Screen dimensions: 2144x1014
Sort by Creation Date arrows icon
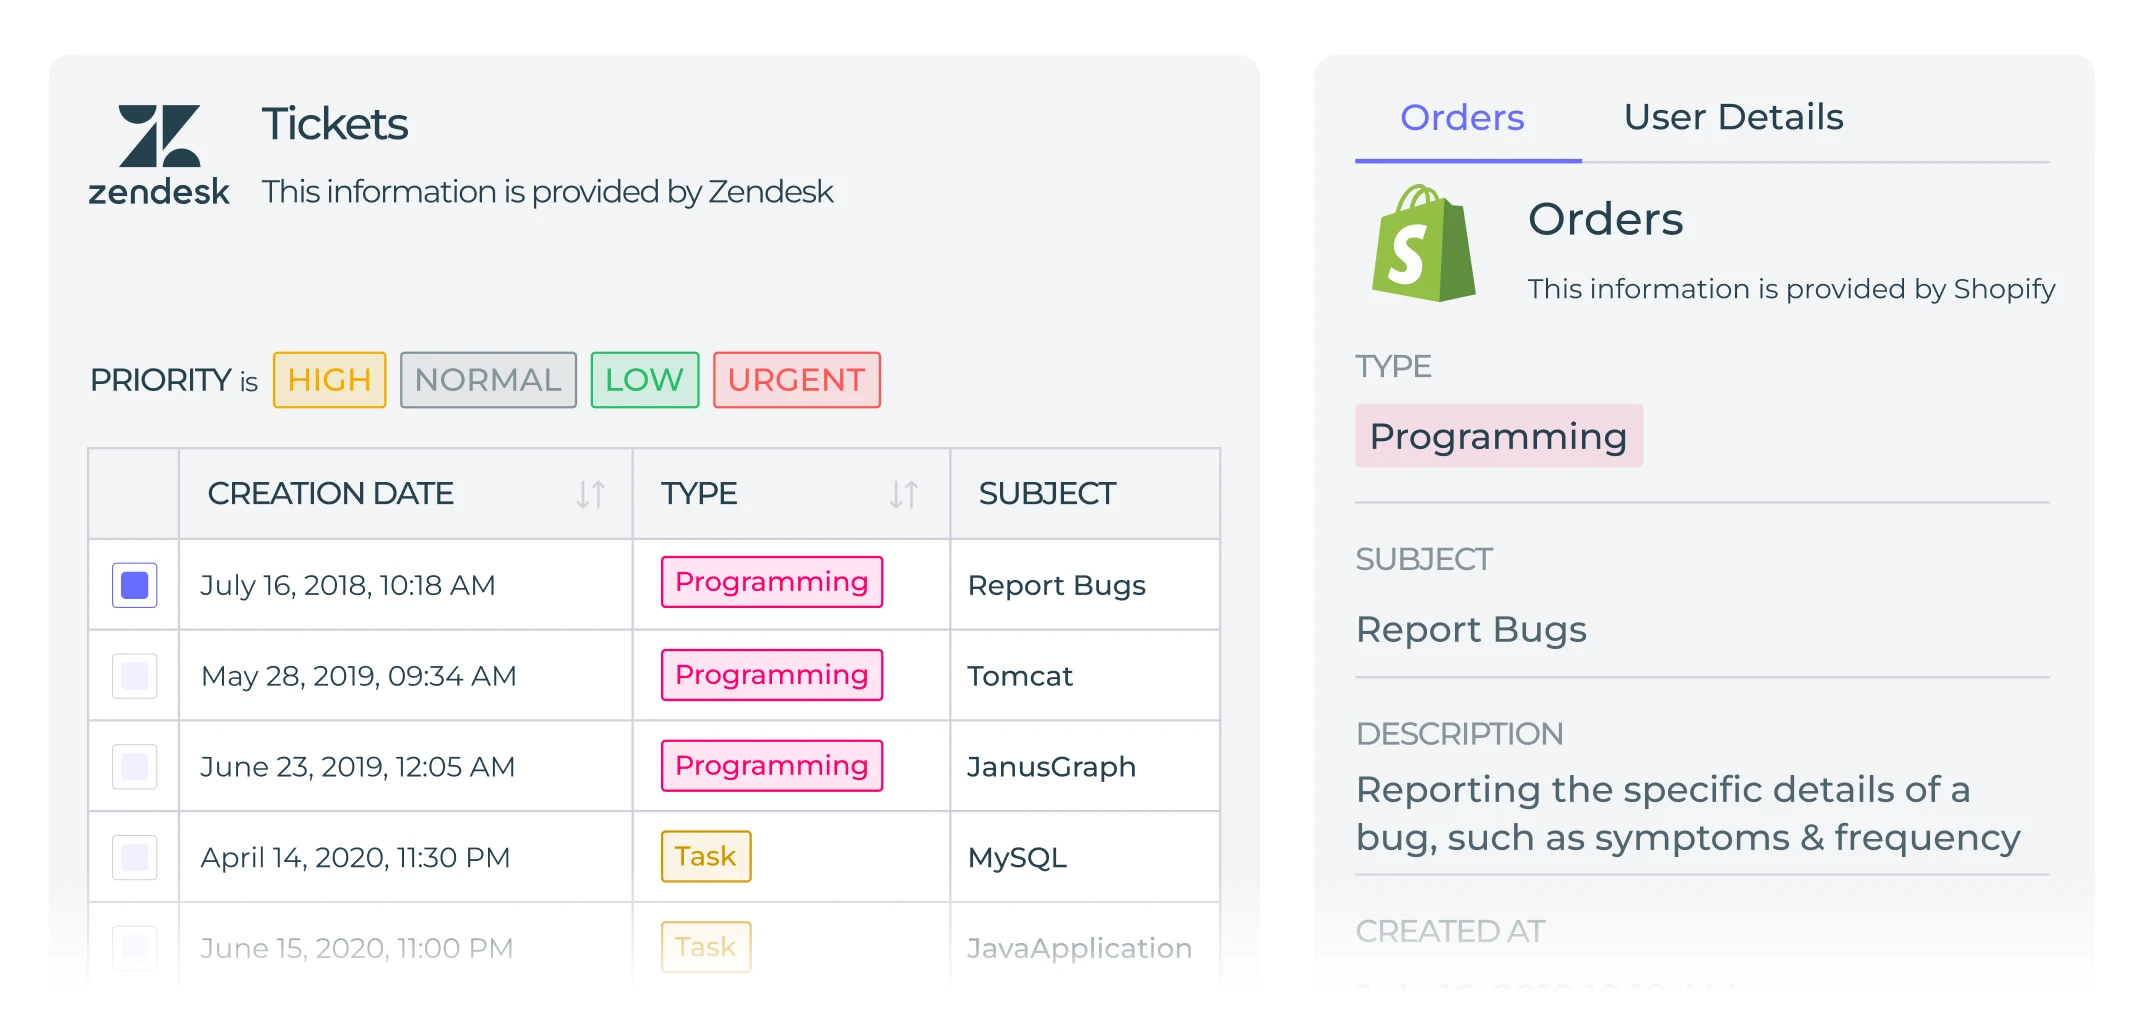591,494
